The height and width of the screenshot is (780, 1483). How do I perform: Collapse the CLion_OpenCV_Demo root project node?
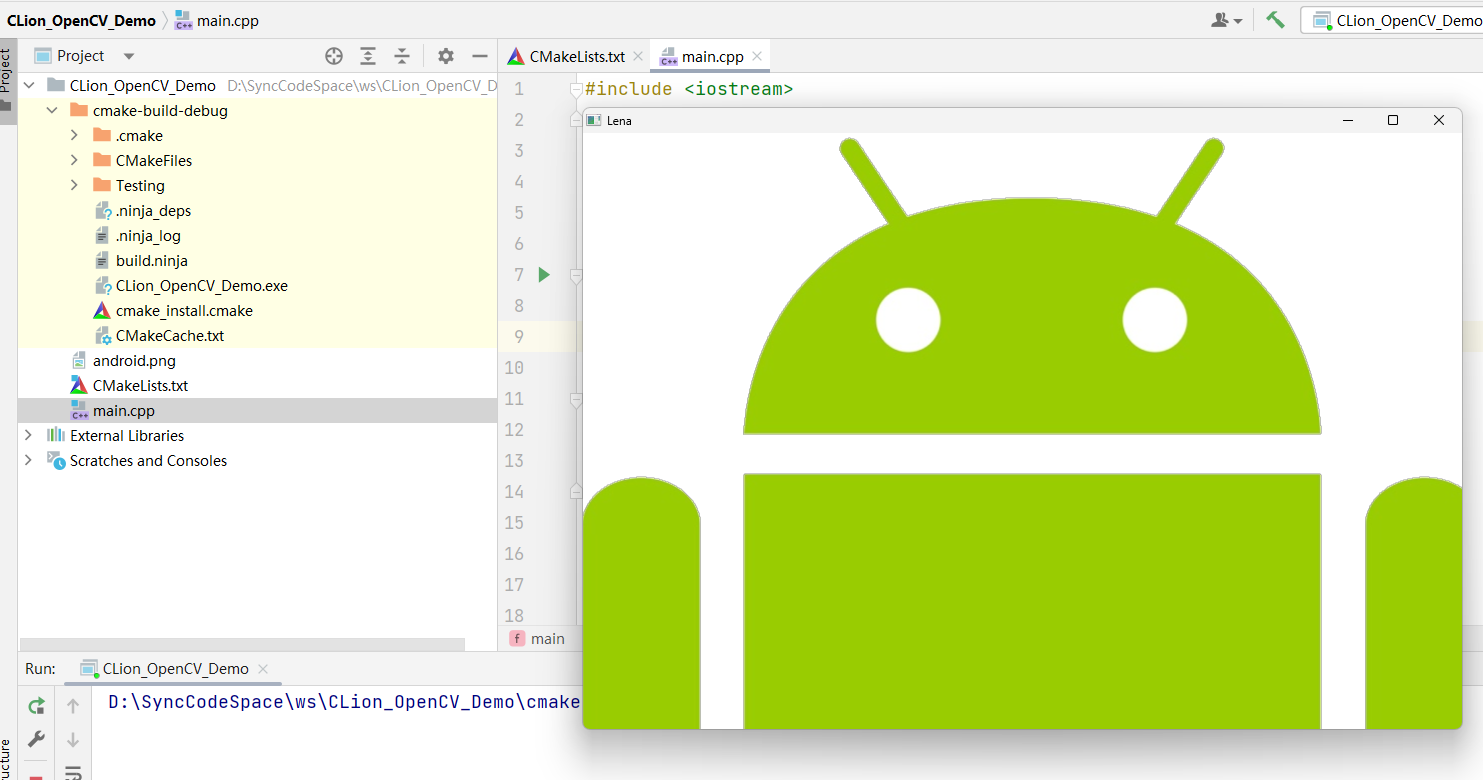click(29, 85)
